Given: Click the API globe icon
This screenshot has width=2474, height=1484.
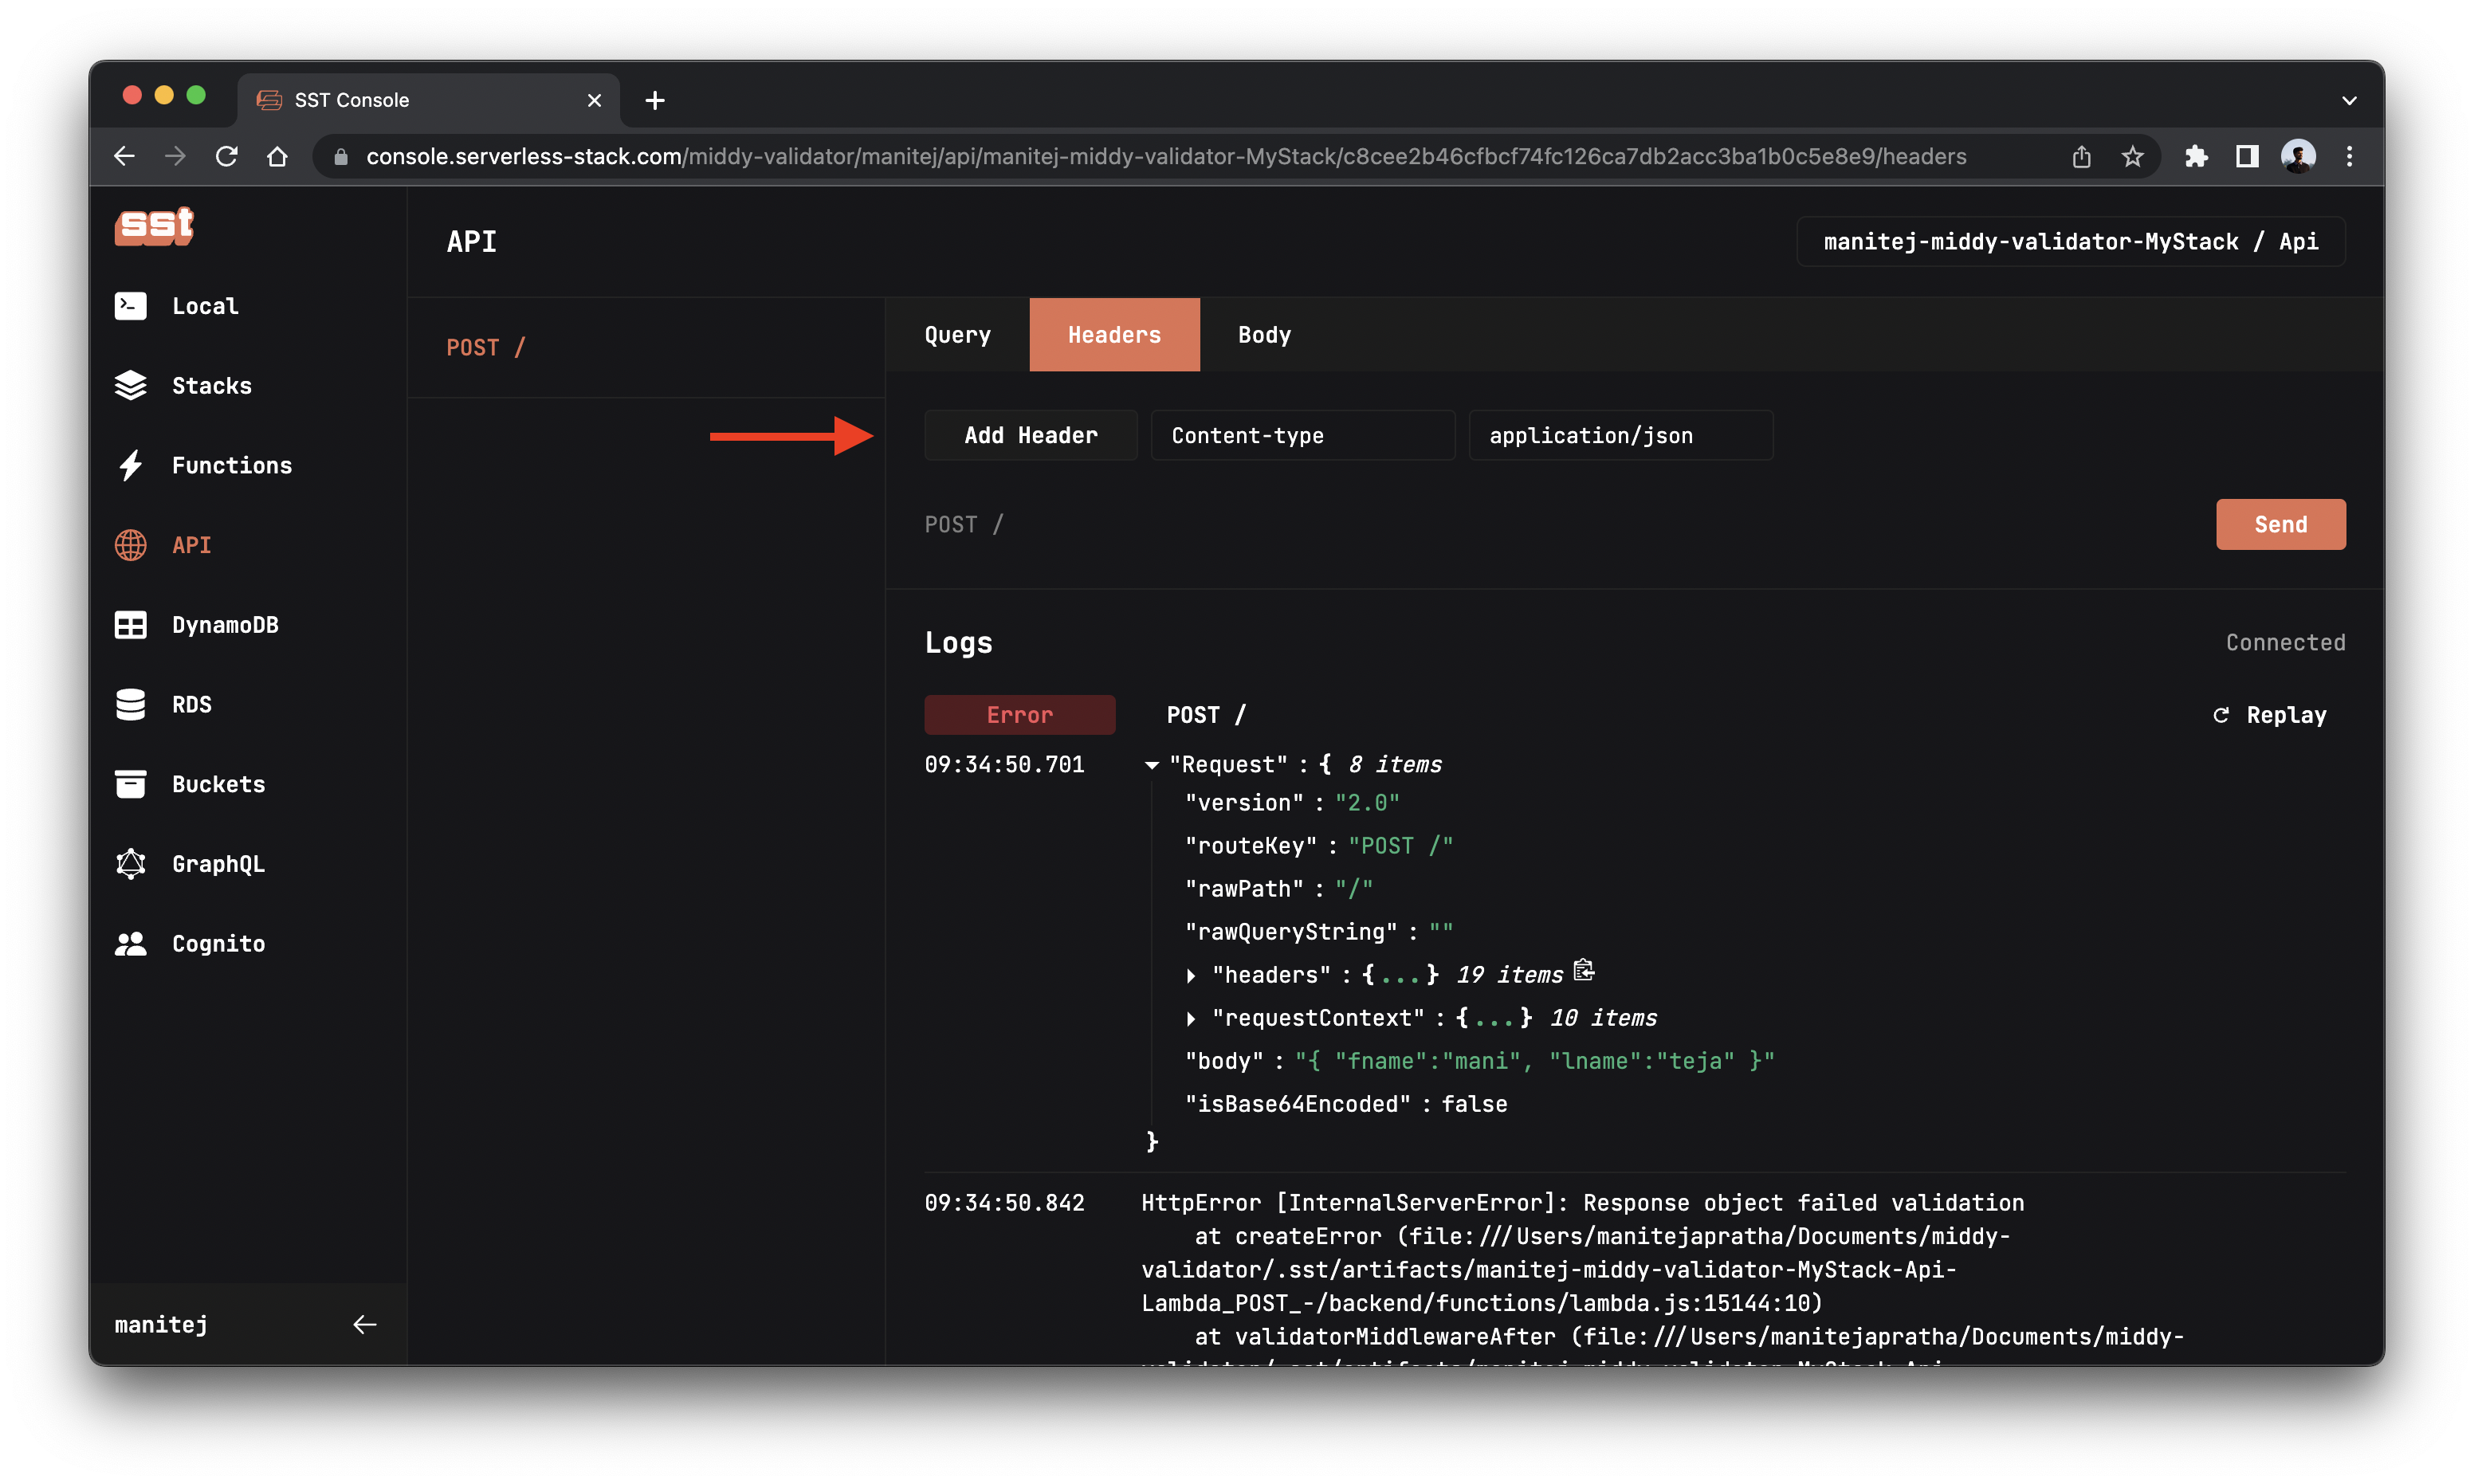Looking at the screenshot, I should click(x=134, y=544).
